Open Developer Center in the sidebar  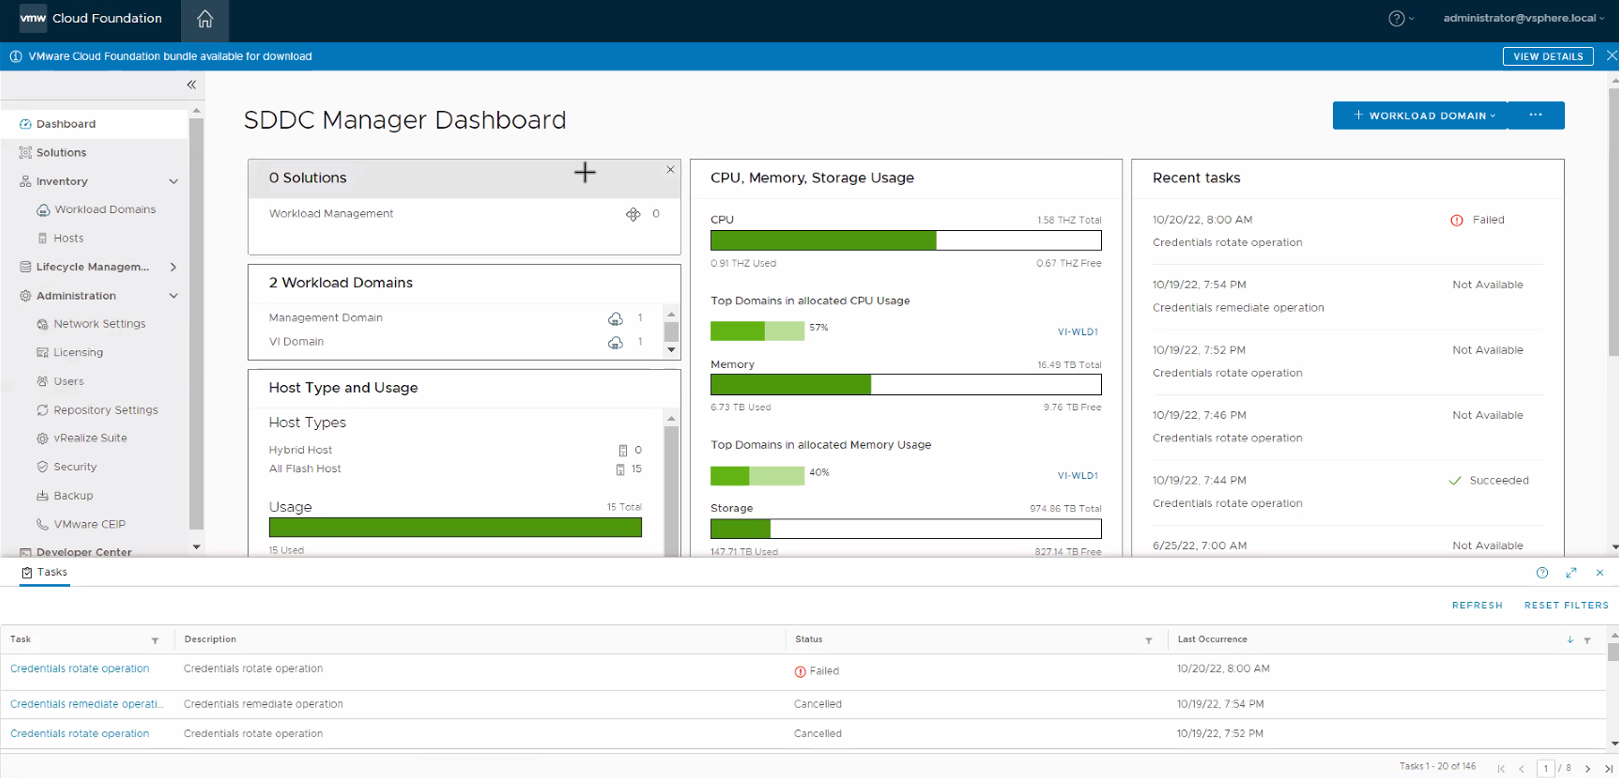[84, 552]
